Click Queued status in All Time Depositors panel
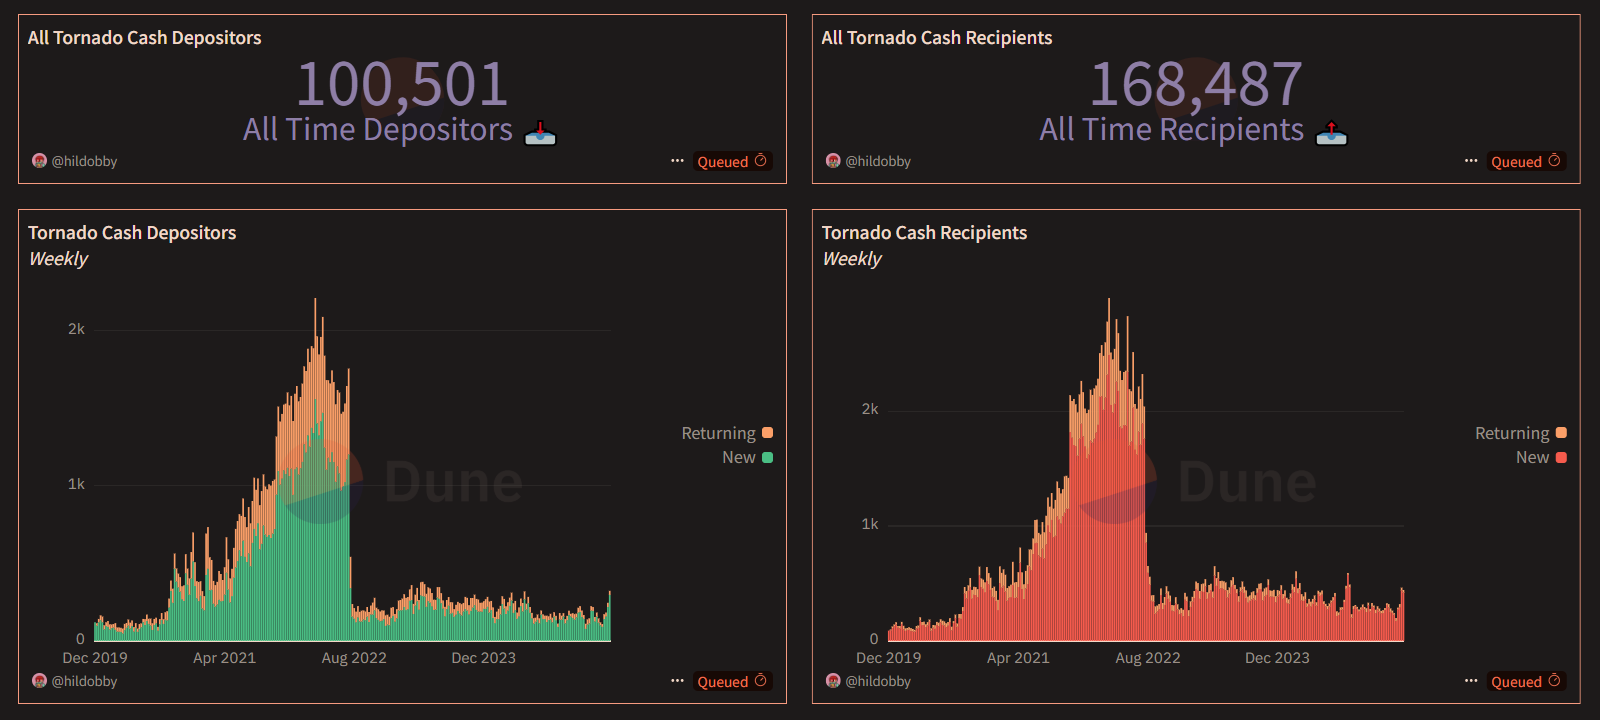Screen dimensions: 1600x720 click(x=732, y=162)
